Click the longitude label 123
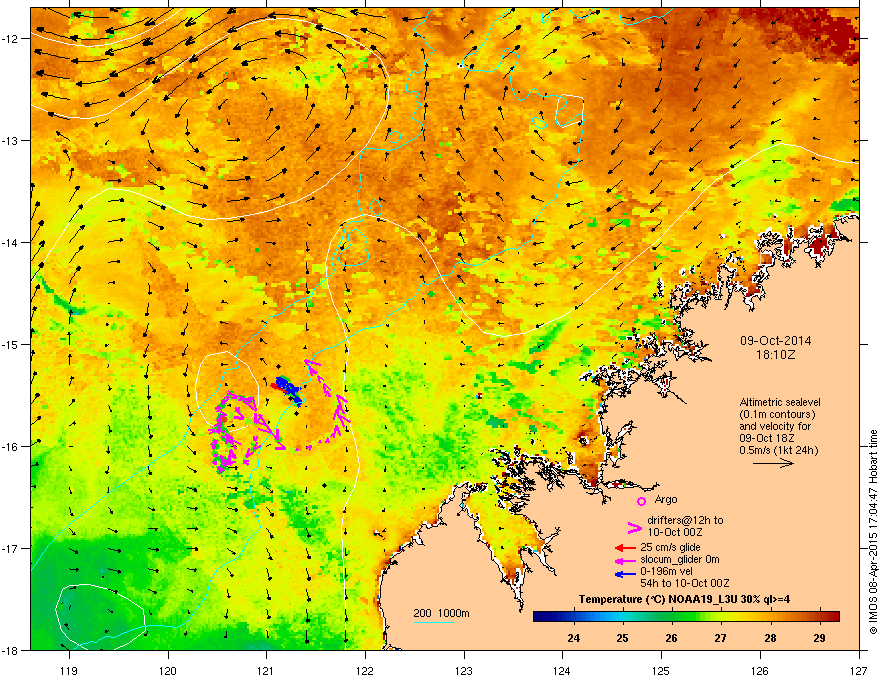The width and height of the screenshot is (880, 680). (464, 670)
